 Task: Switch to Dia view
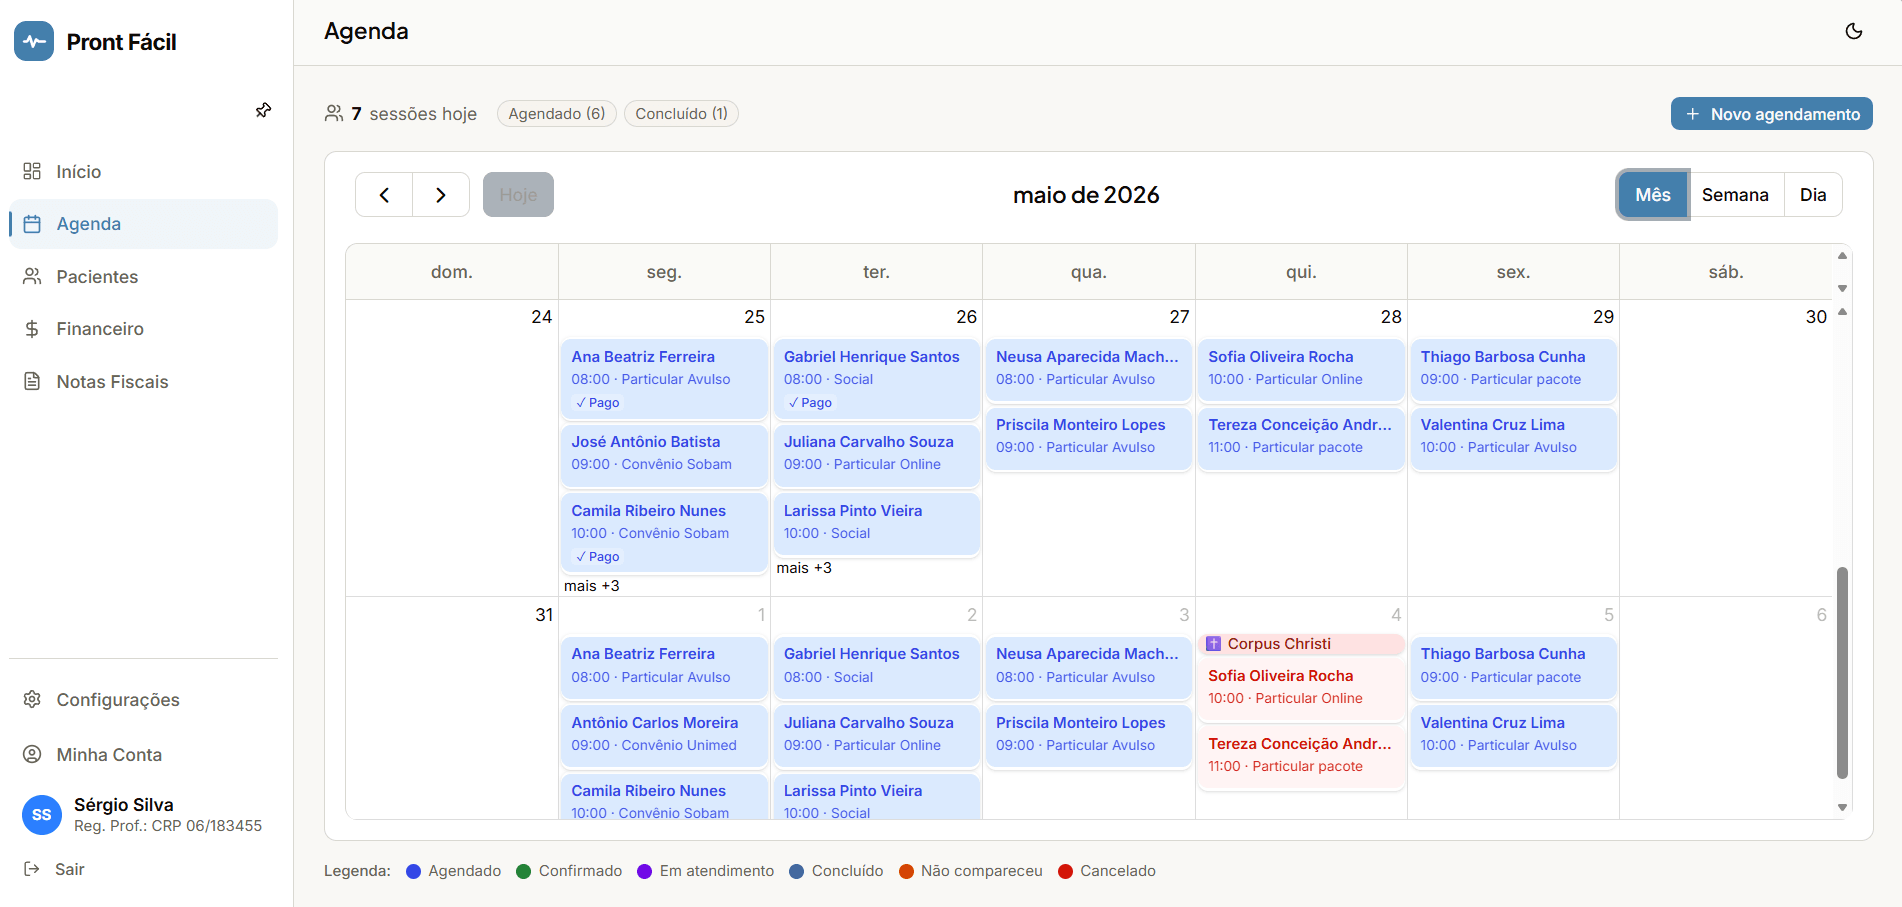pos(1813,195)
